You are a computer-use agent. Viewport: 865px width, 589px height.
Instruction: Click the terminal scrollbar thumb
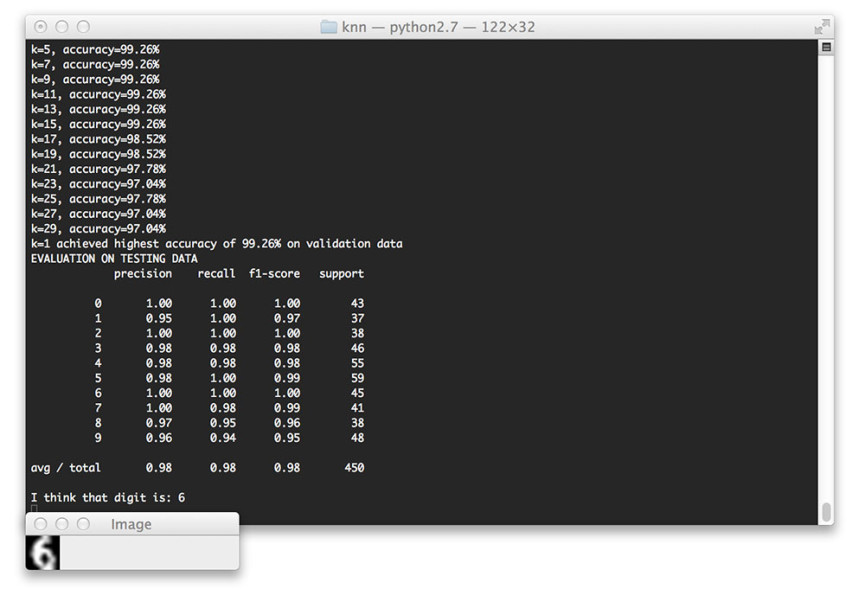tap(826, 511)
